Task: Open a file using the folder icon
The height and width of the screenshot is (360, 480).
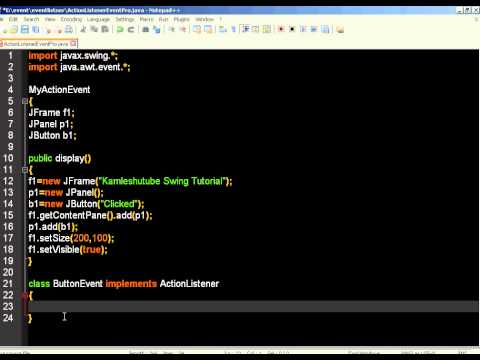Action: click(x=14, y=30)
